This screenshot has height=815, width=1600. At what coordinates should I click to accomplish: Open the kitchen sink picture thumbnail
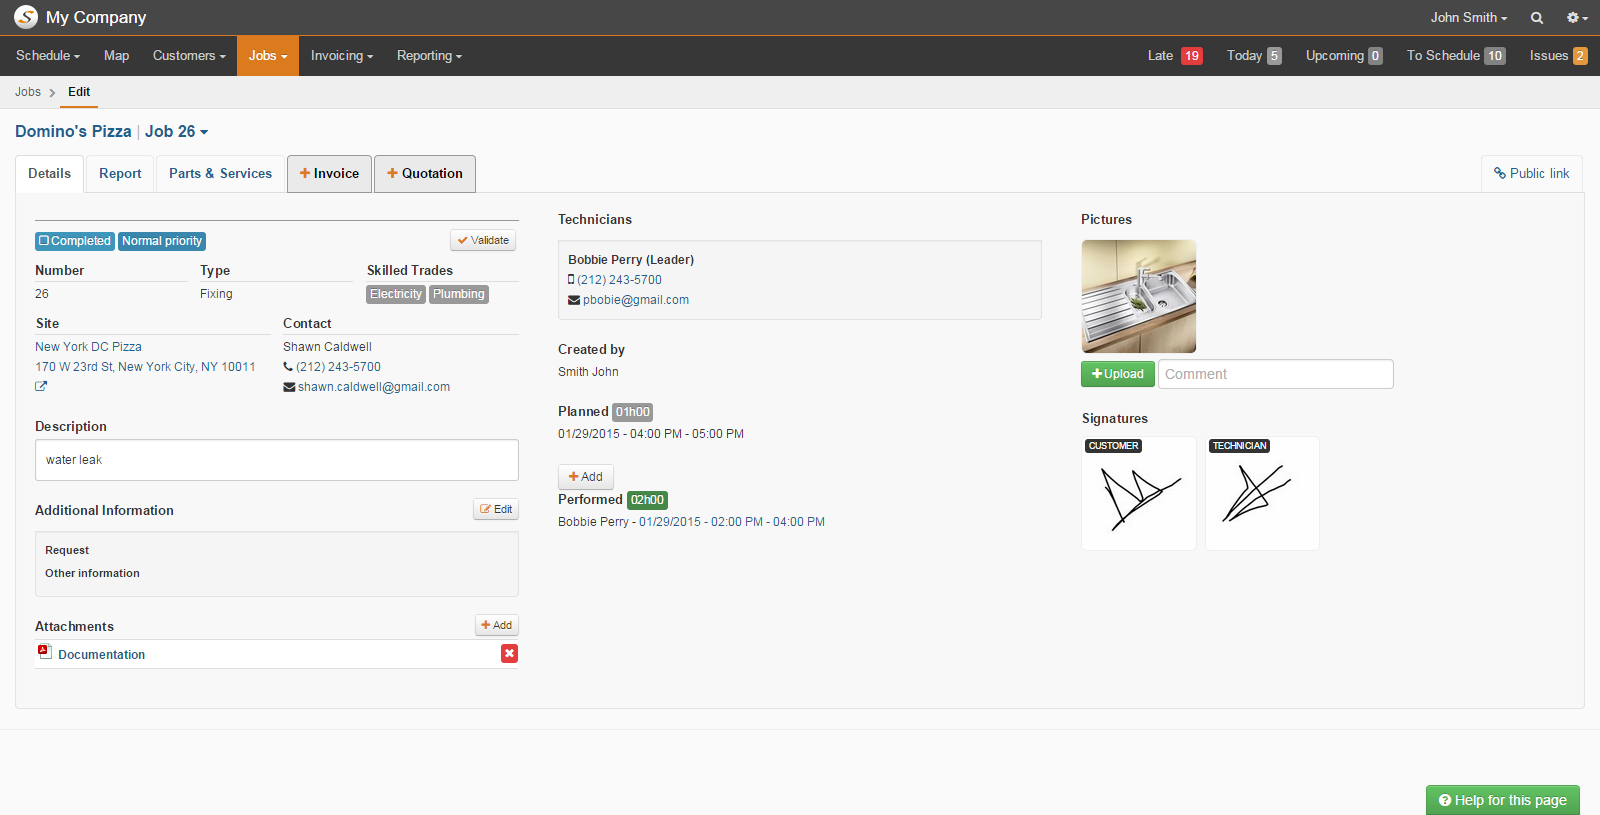click(x=1139, y=296)
